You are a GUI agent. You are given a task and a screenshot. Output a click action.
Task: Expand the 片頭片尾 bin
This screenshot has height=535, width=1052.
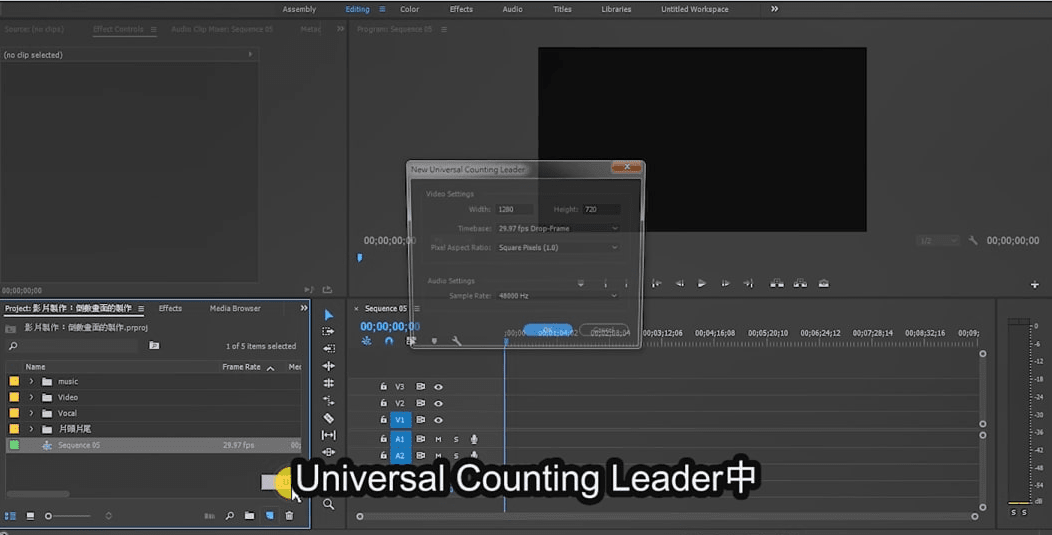coord(31,429)
